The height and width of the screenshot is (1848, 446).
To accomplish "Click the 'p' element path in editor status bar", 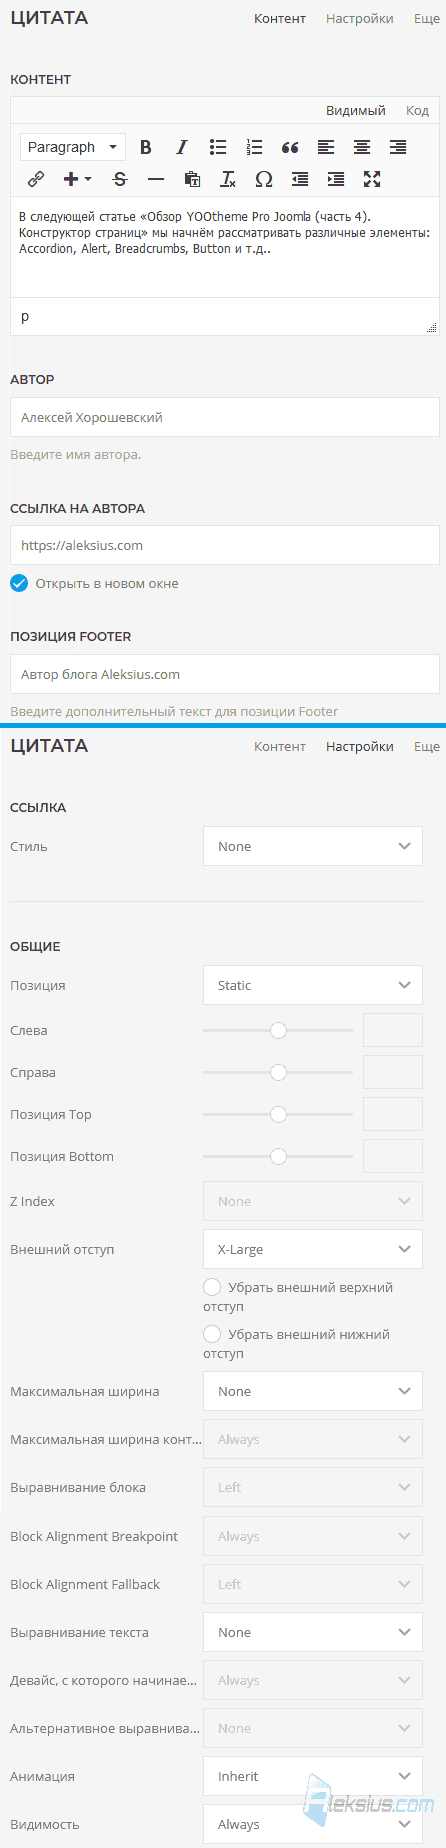I will point(25,316).
